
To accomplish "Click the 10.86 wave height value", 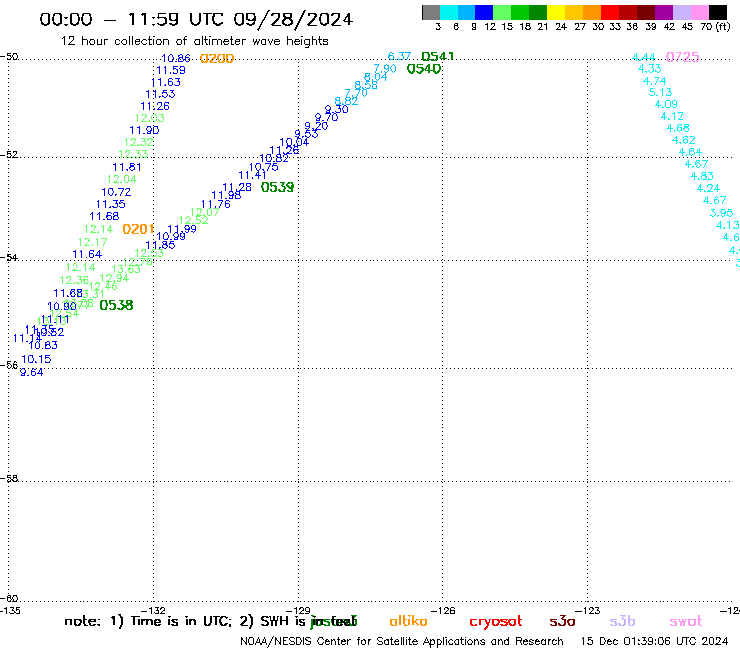I will (176, 59).
